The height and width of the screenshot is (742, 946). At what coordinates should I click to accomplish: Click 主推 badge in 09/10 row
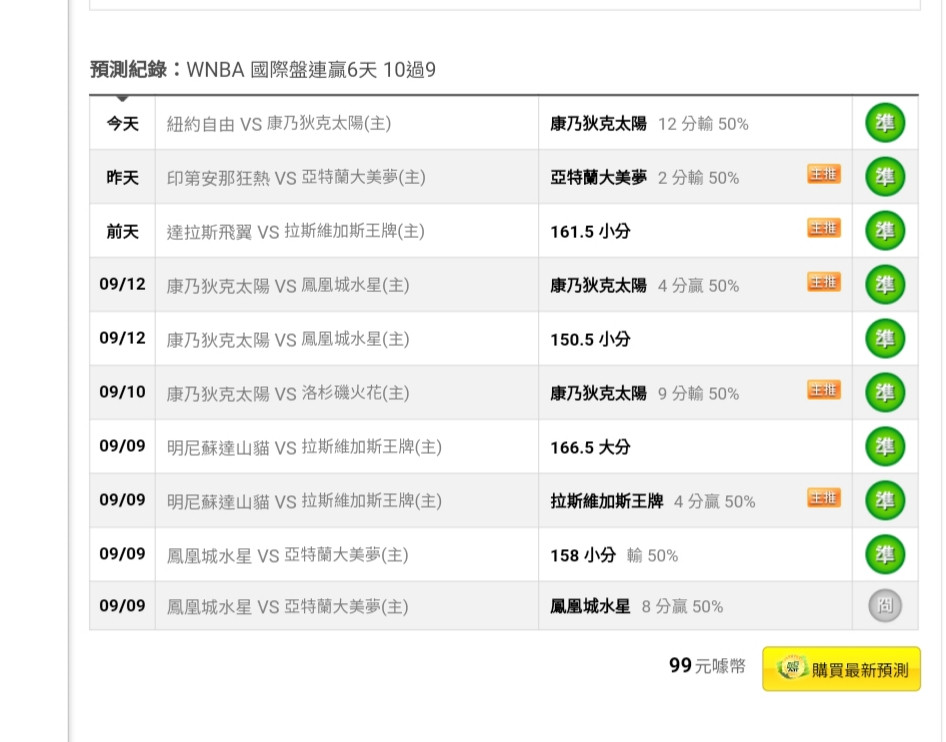point(824,390)
